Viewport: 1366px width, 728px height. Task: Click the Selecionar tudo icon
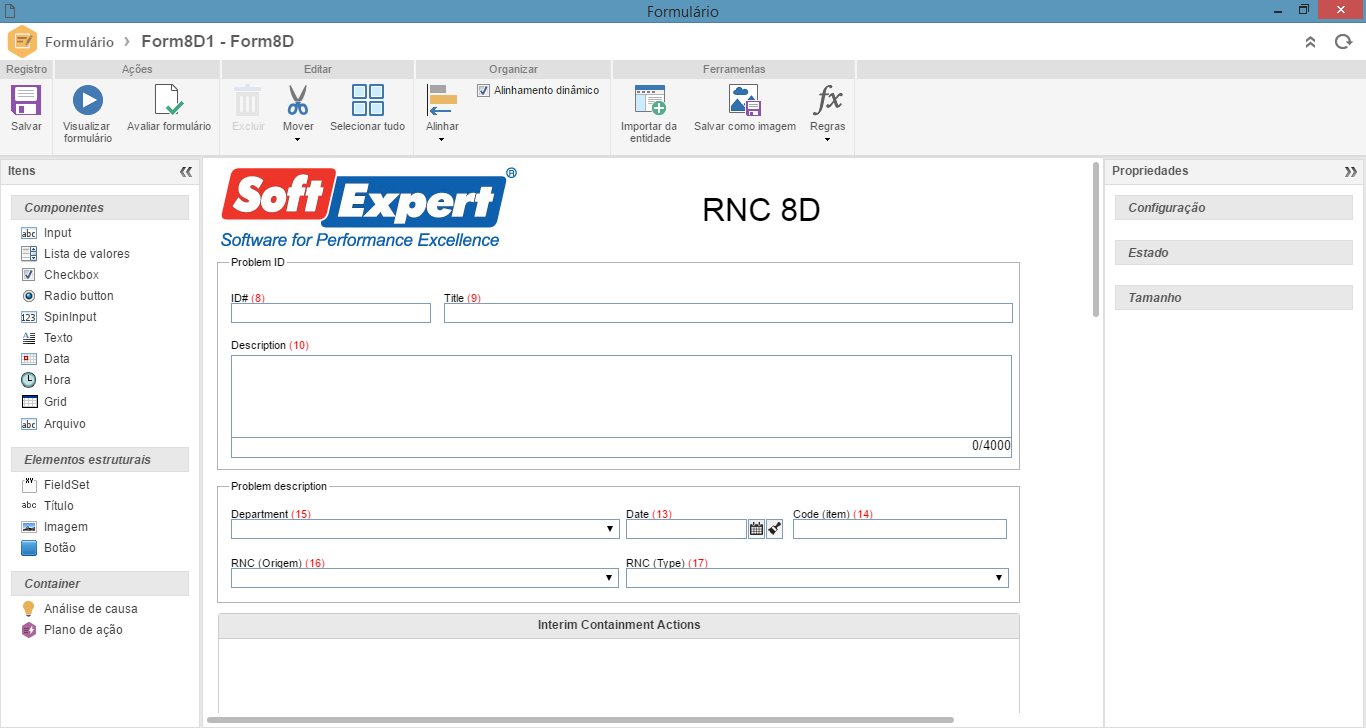tap(368, 100)
